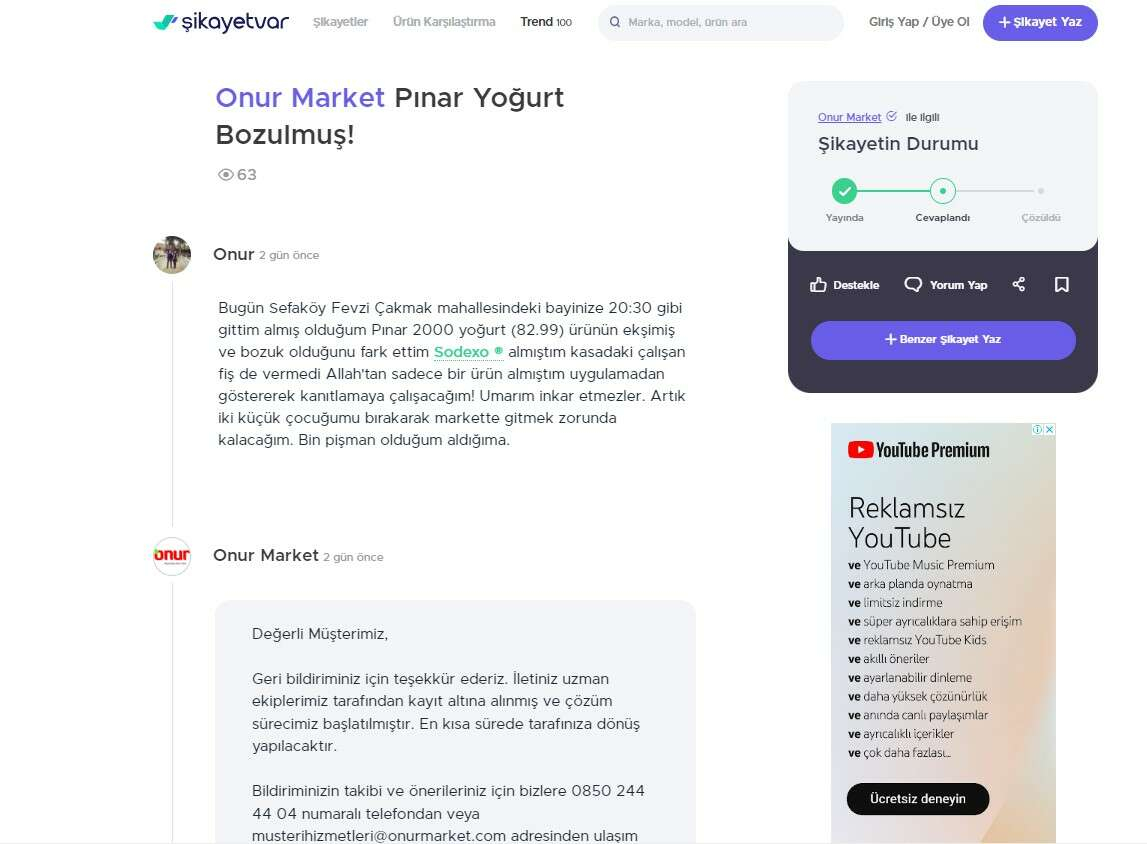Bookmark this complaint with the bookmark icon
Image resolution: width=1147 pixels, height=844 pixels.
(x=1061, y=285)
